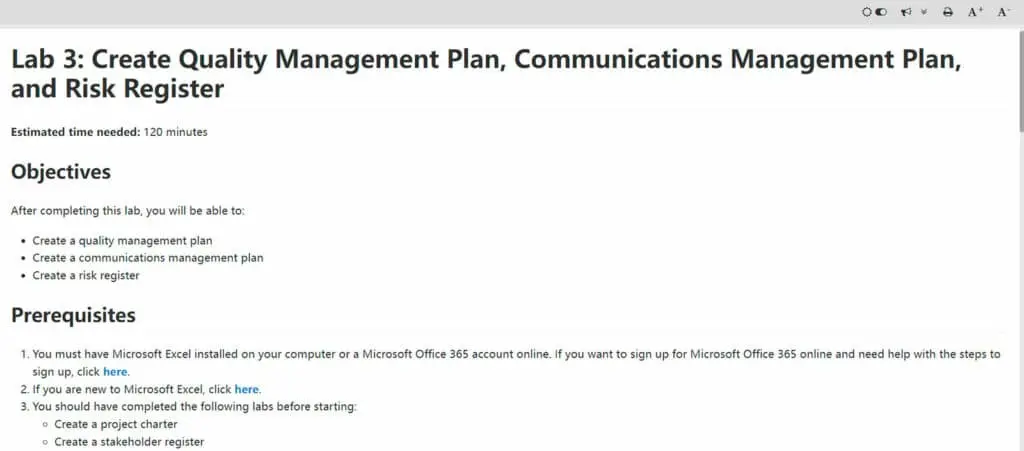Expand the chevron dropdown beside megaphone
1024x451 pixels.
tap(923, 12)
